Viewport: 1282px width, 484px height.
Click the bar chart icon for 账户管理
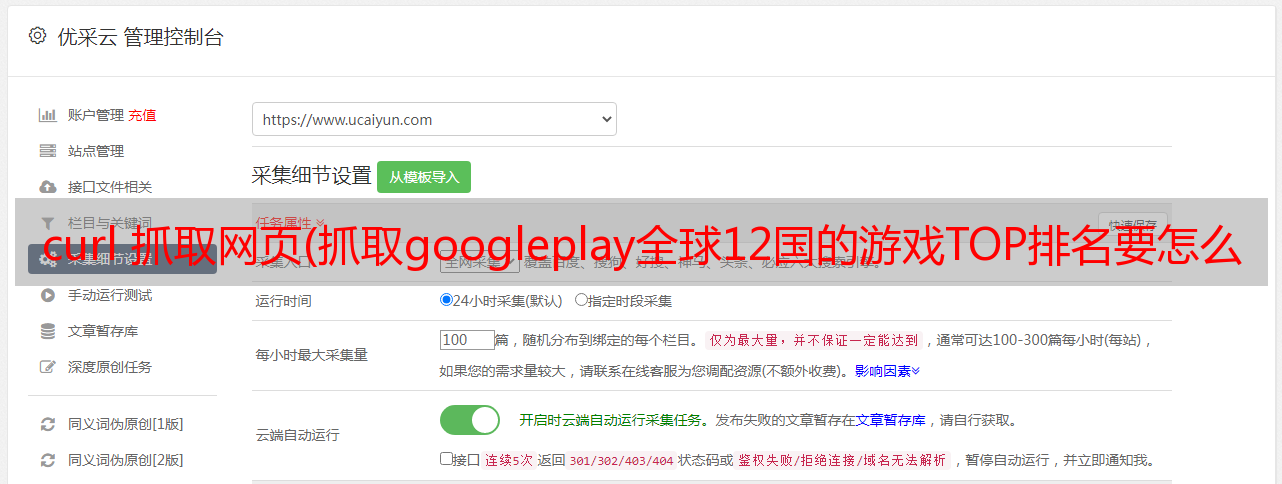[47, 115]
